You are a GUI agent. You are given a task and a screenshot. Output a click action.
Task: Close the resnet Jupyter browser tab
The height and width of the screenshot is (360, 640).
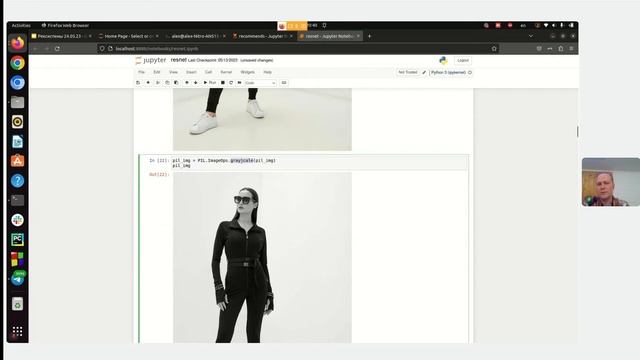(x=358, y=36)
